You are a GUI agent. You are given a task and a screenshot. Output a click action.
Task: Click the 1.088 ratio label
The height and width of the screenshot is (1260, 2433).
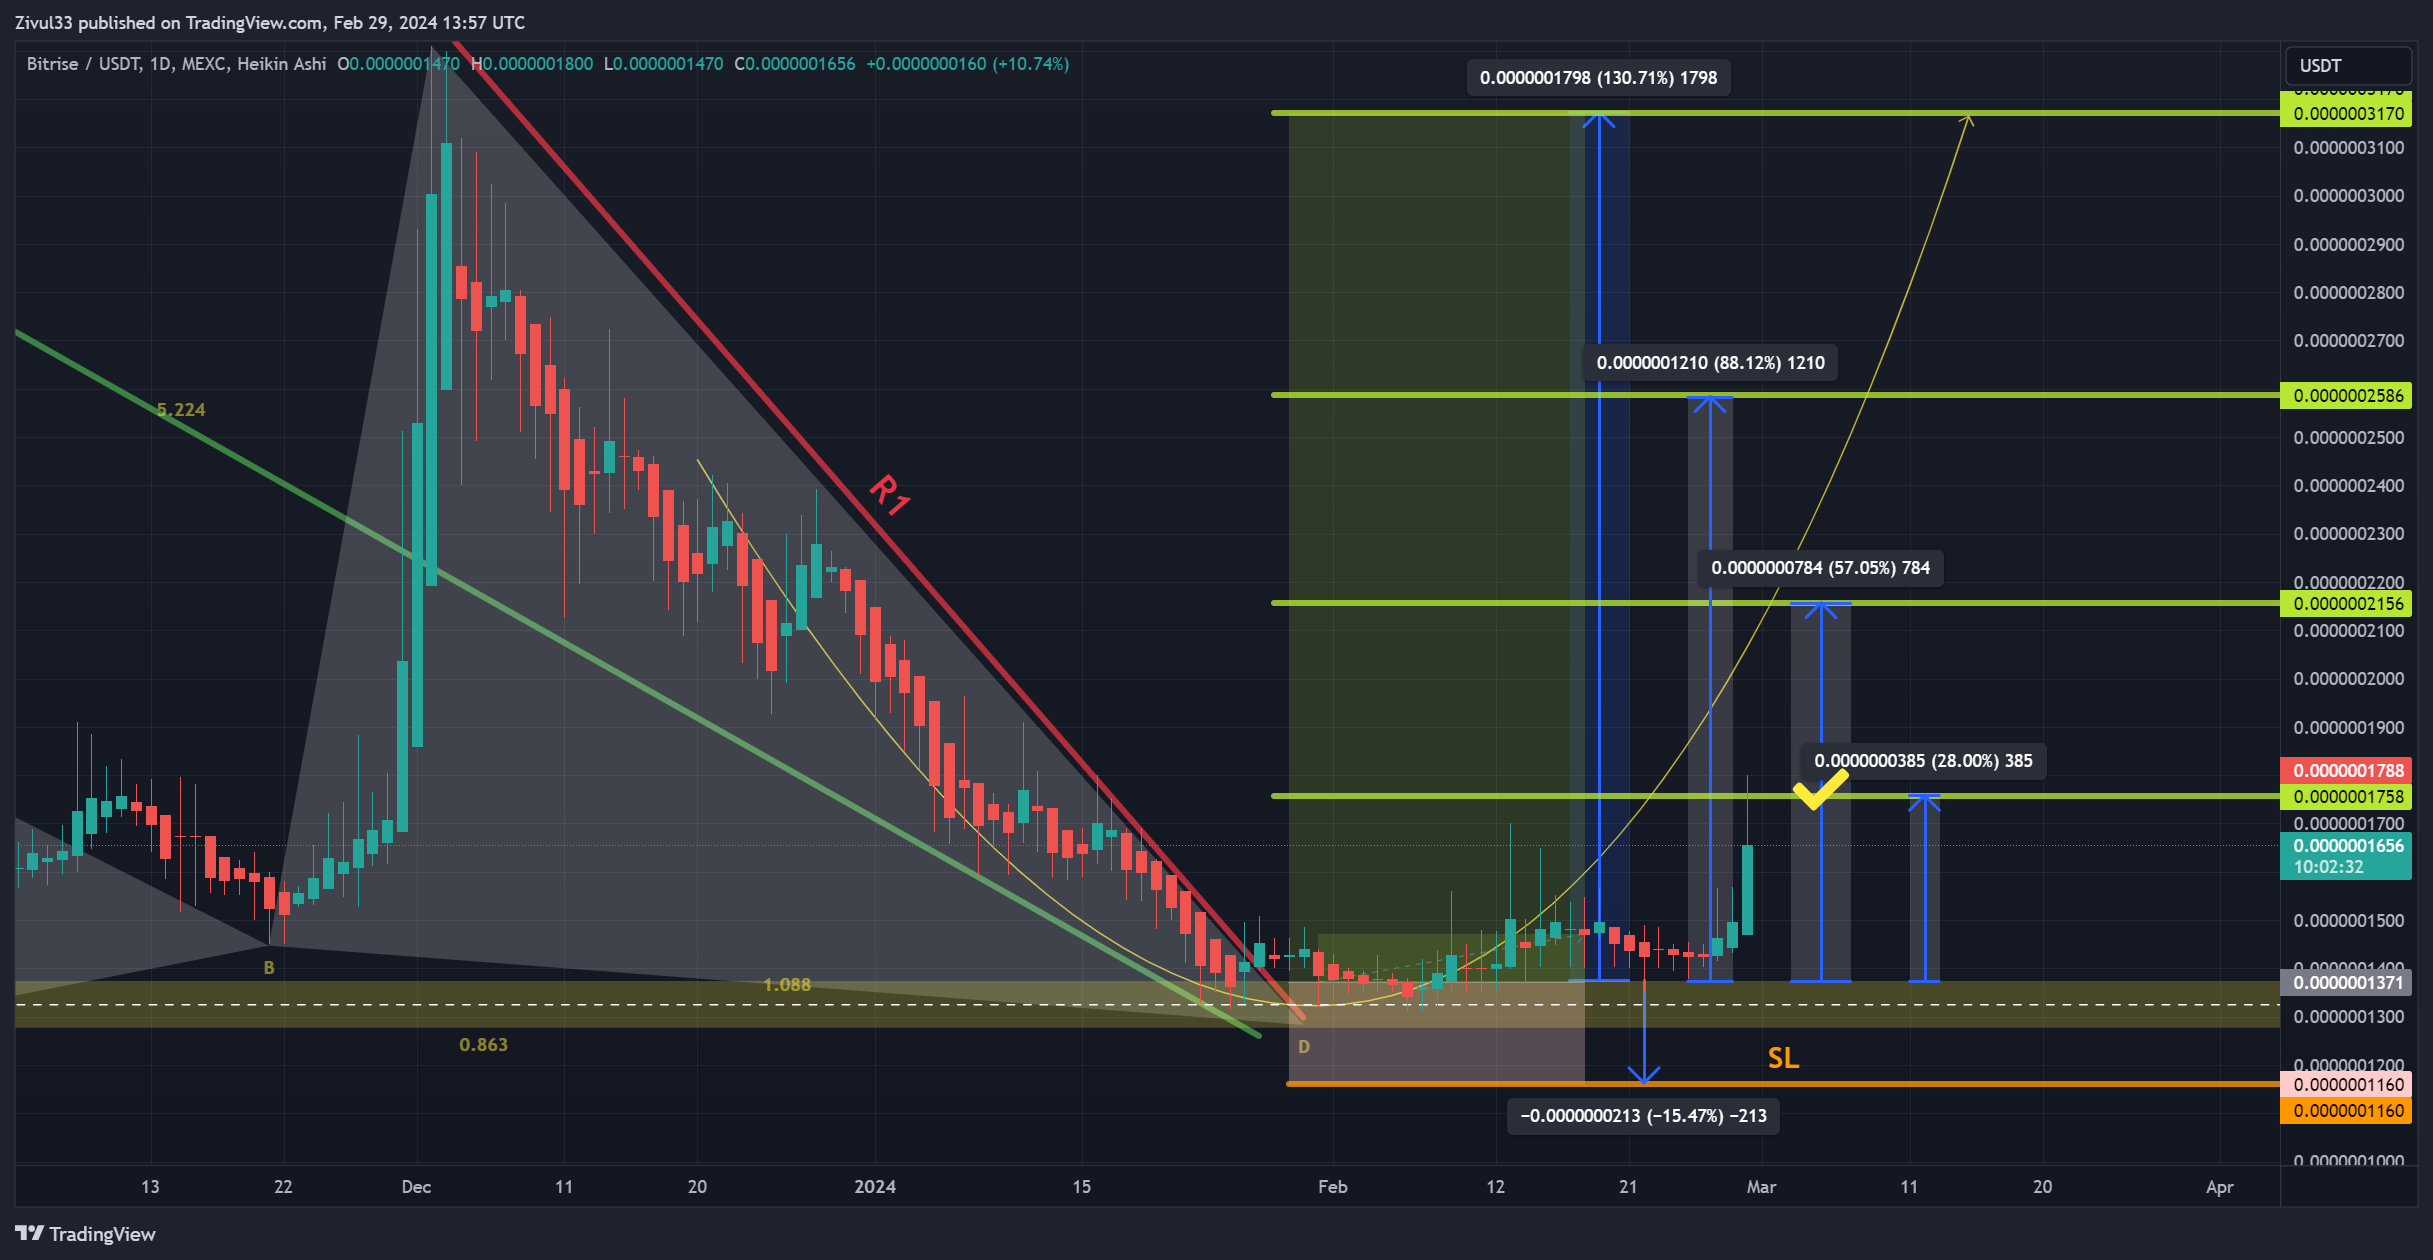[x=787, y=985]
